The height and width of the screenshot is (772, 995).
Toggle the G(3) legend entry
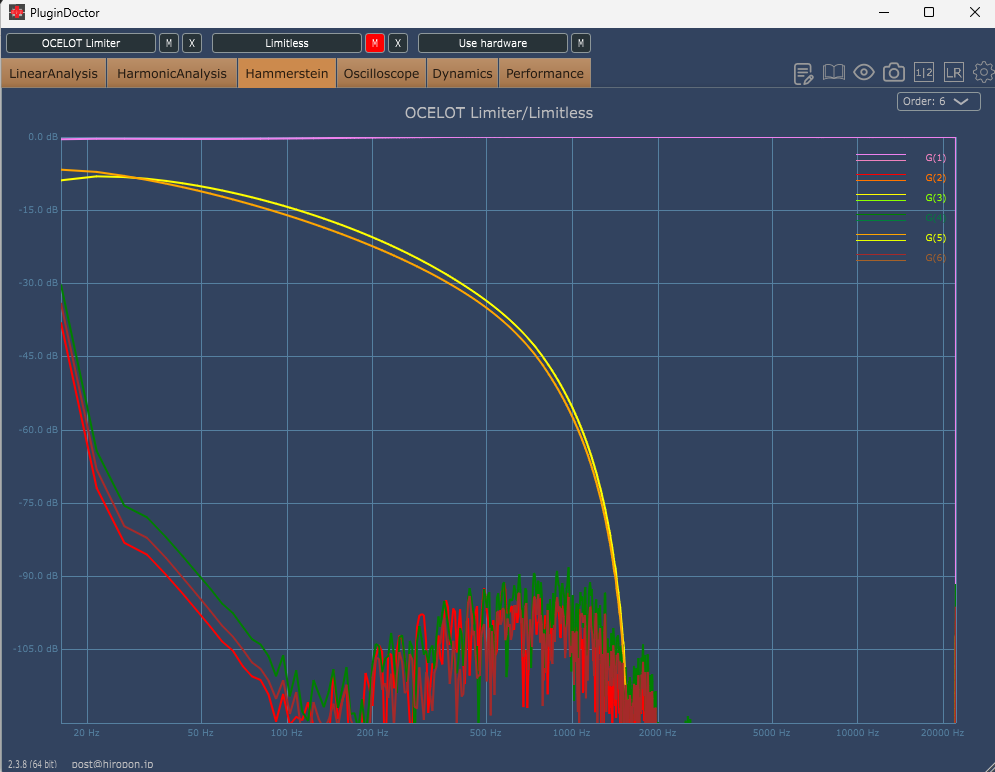(x=935, y=198)
